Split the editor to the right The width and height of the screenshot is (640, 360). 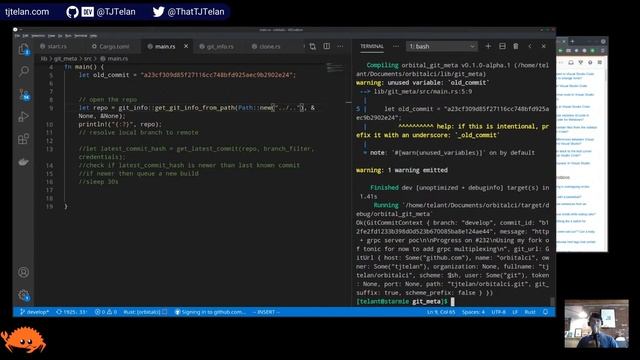pyautogui.click(x=327, y=46)
